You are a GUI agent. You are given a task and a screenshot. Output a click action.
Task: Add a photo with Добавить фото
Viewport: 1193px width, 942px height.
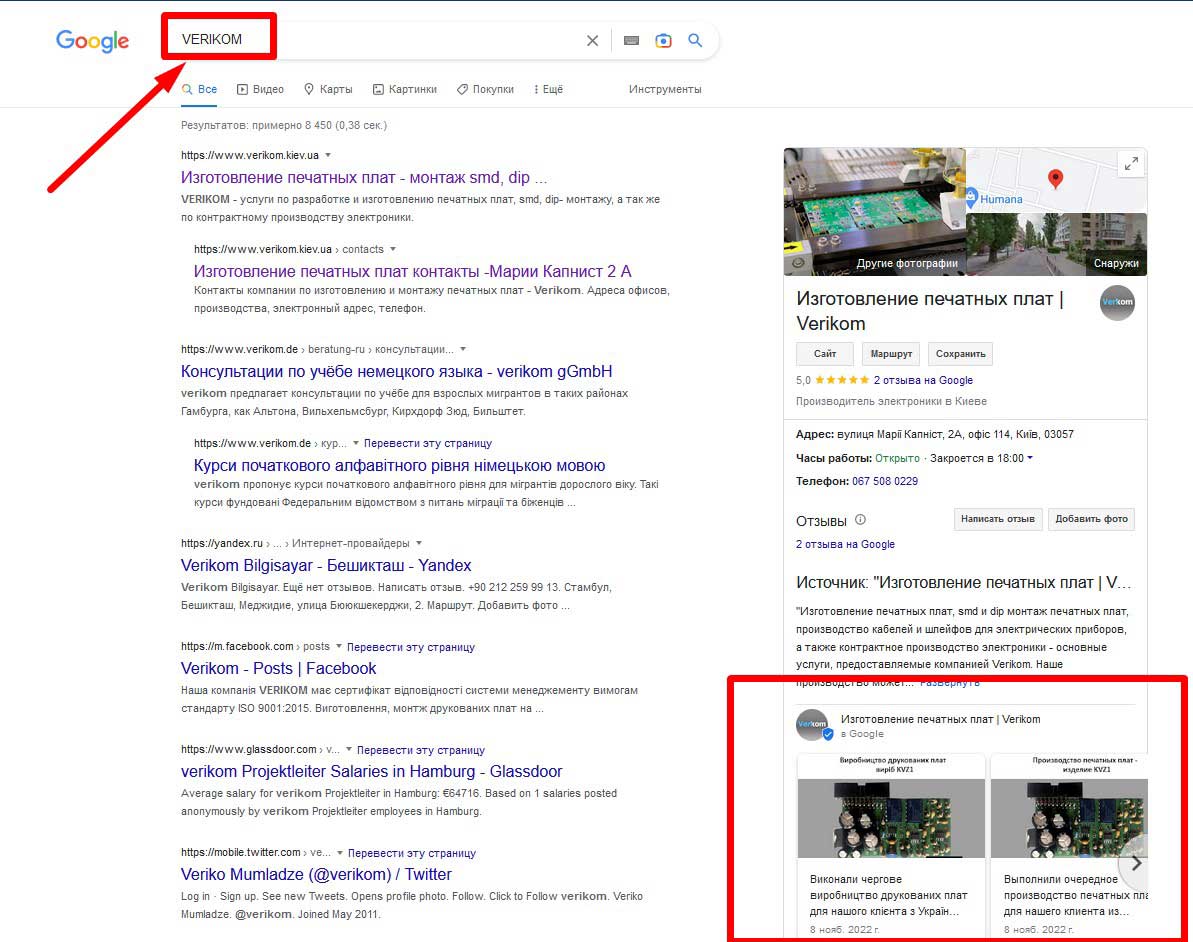pyautogui.click(x=1091, y=519)
